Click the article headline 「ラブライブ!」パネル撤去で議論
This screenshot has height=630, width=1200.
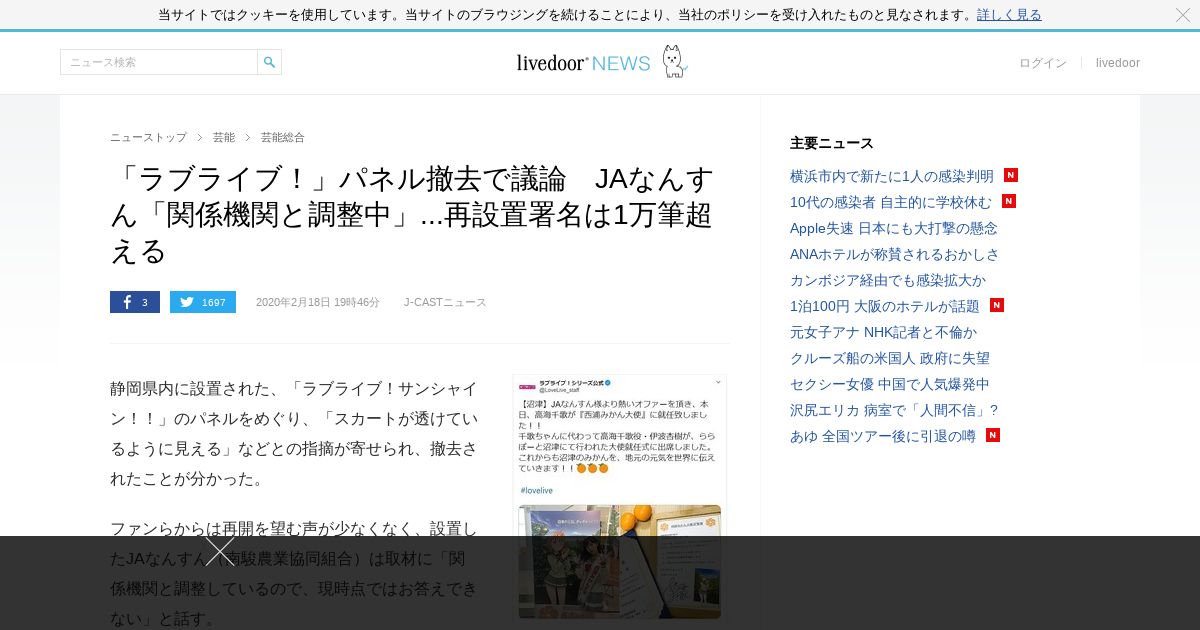pos(413,214)
